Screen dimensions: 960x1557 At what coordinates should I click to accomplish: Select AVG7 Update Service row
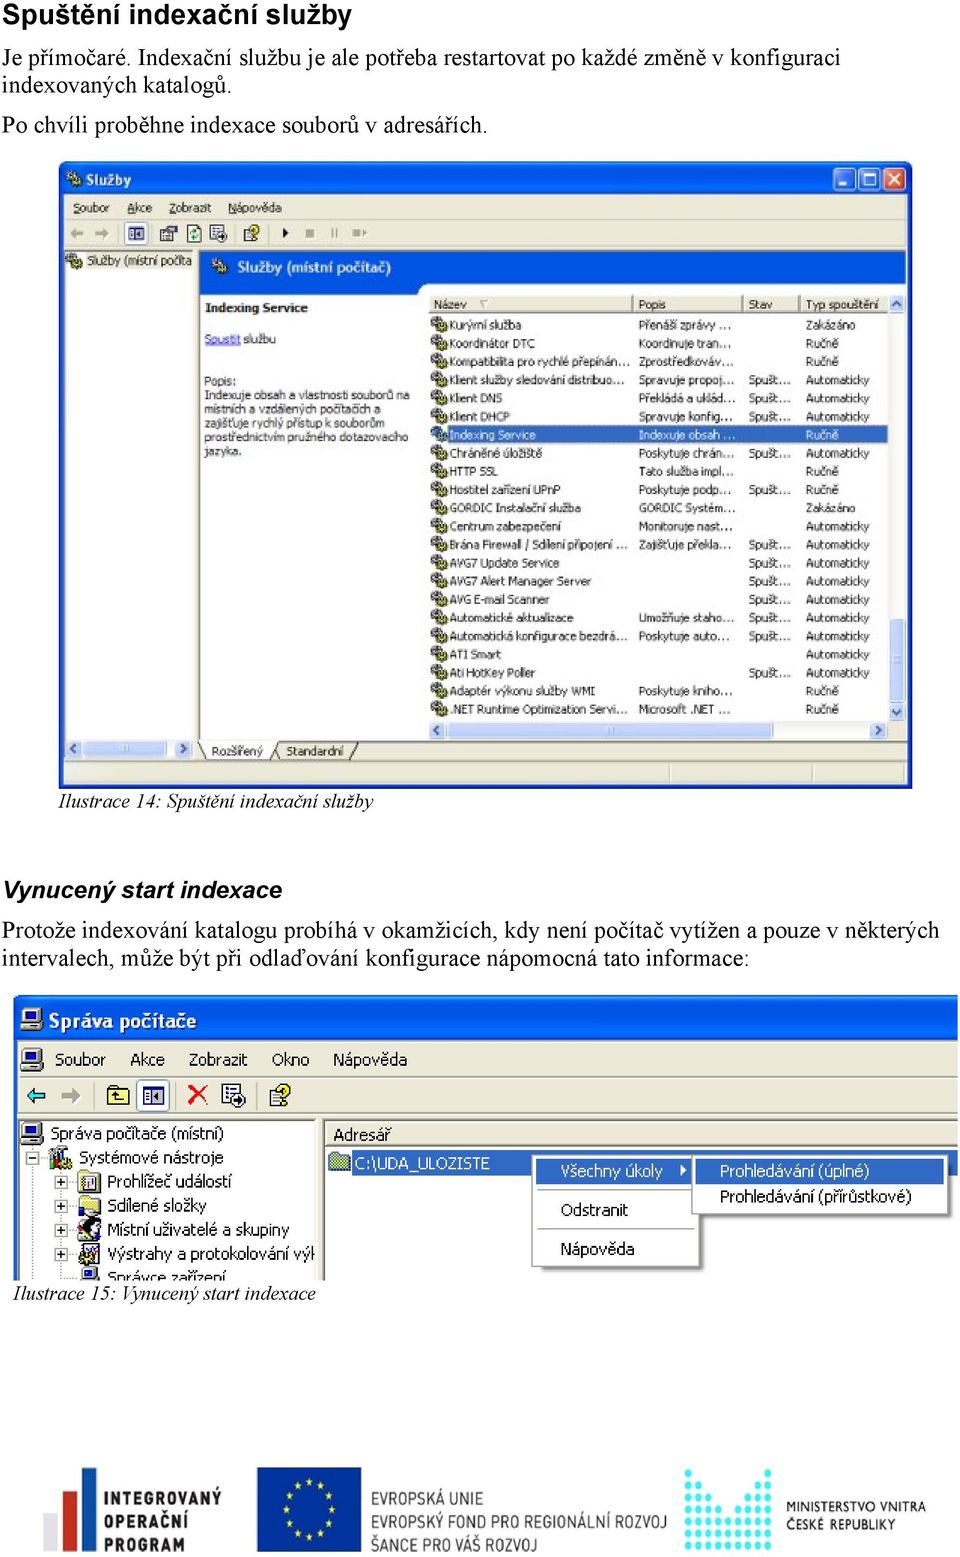pyautogui.click(x=658, y=563)
